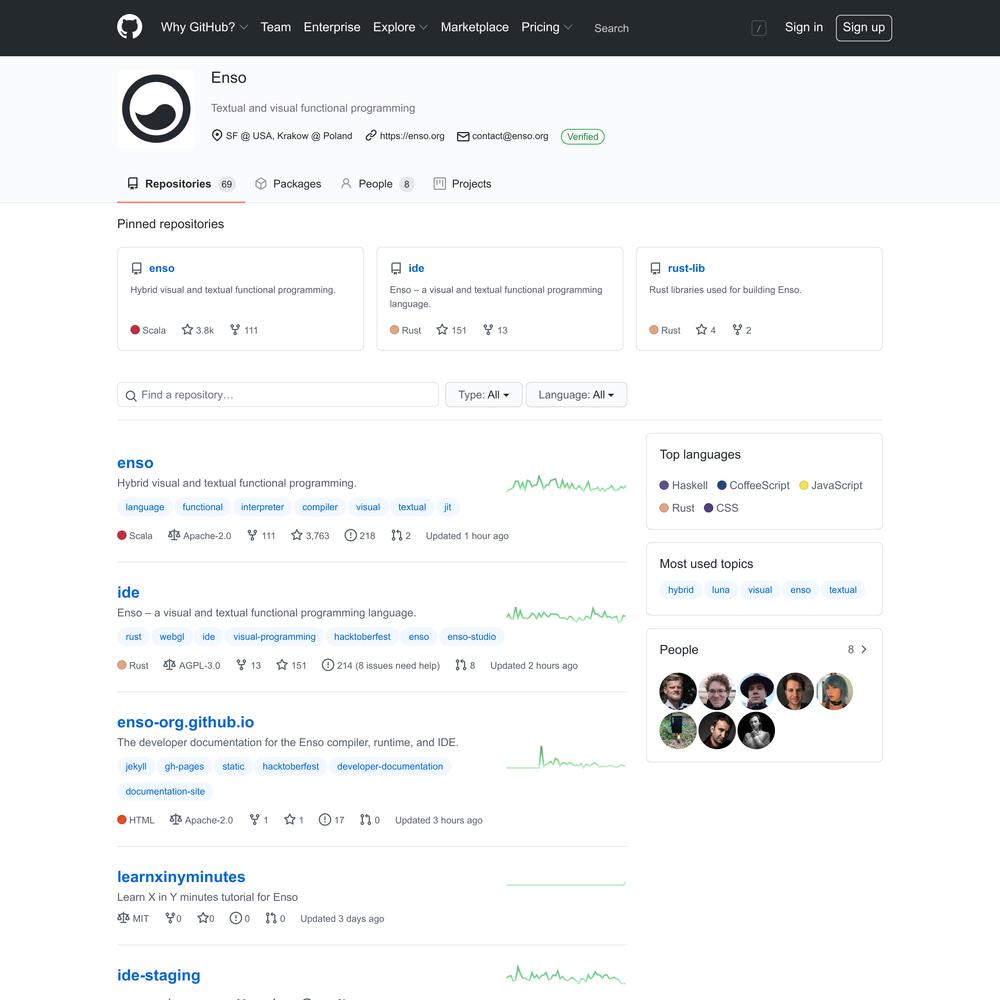Open the ide-staging repository
The width and height of the screenshot is (1000, 1000).
coord(159,975)
